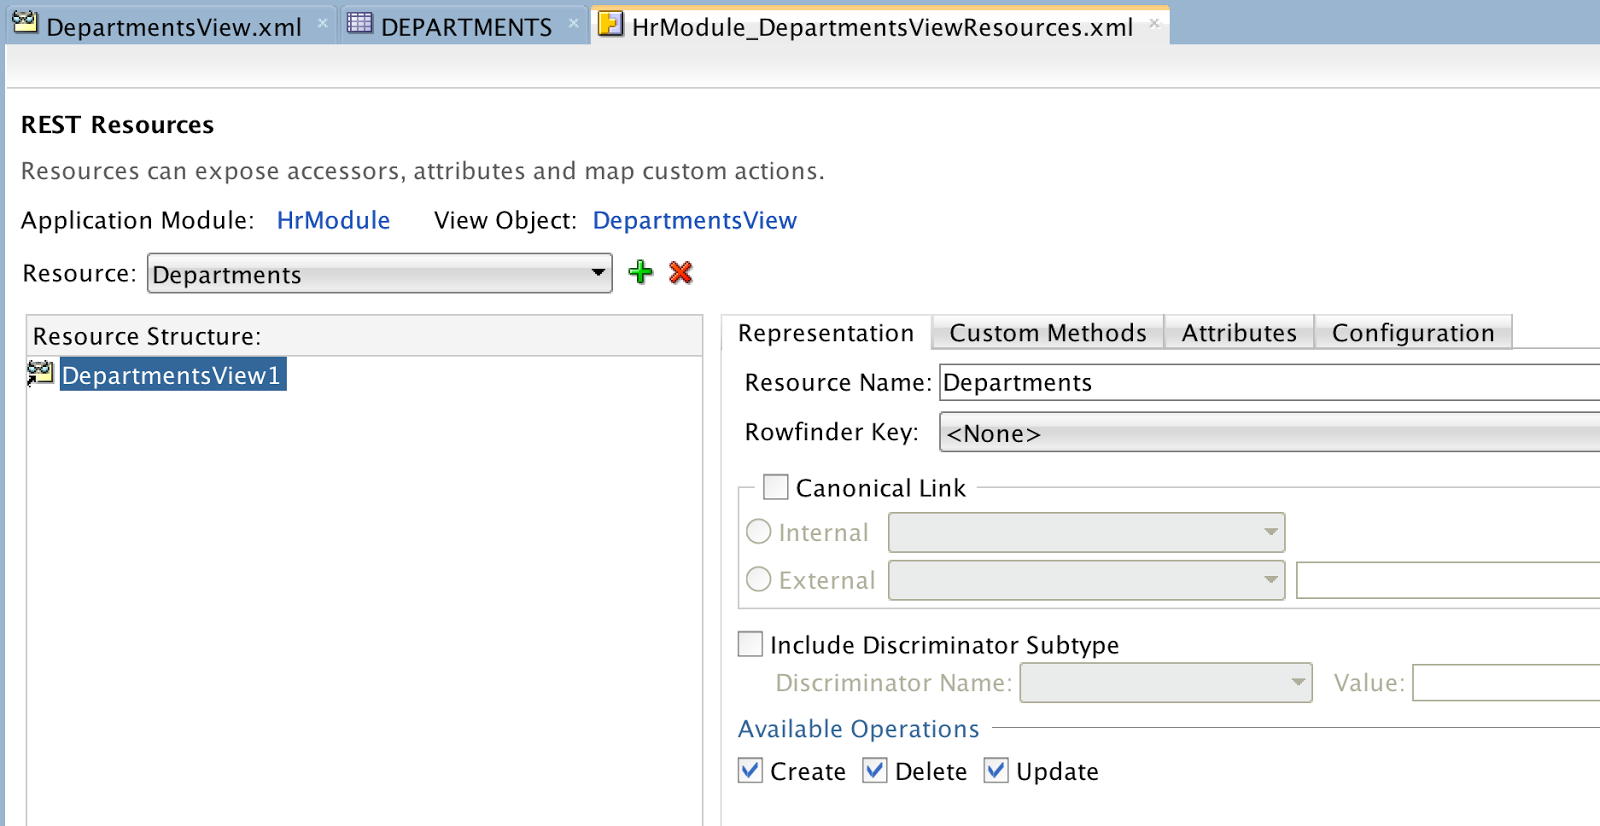Viewport: 1600px width, 826px height.
Task: Switch to the DepartmentsView.xml editor tab
Action: [x=170, y=26]
